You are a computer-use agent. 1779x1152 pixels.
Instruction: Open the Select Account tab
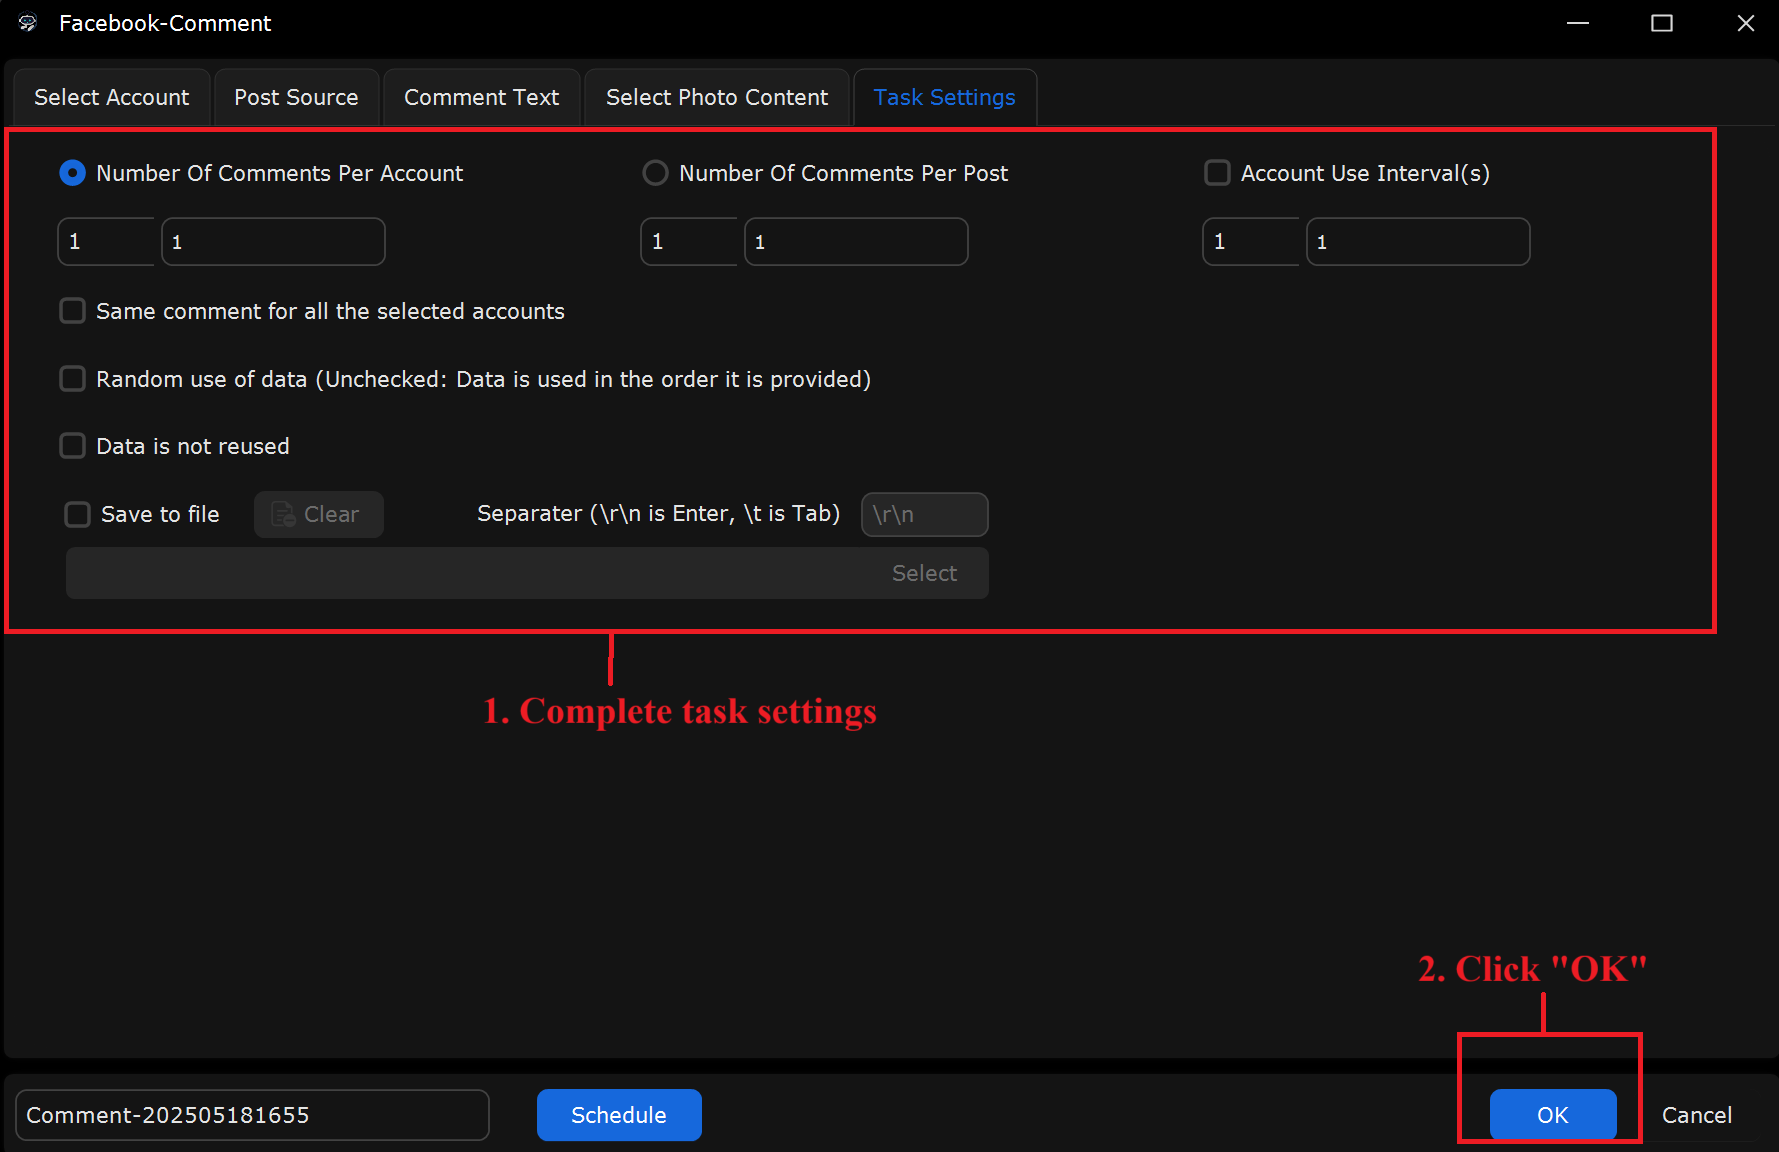(x=111, y=97)
